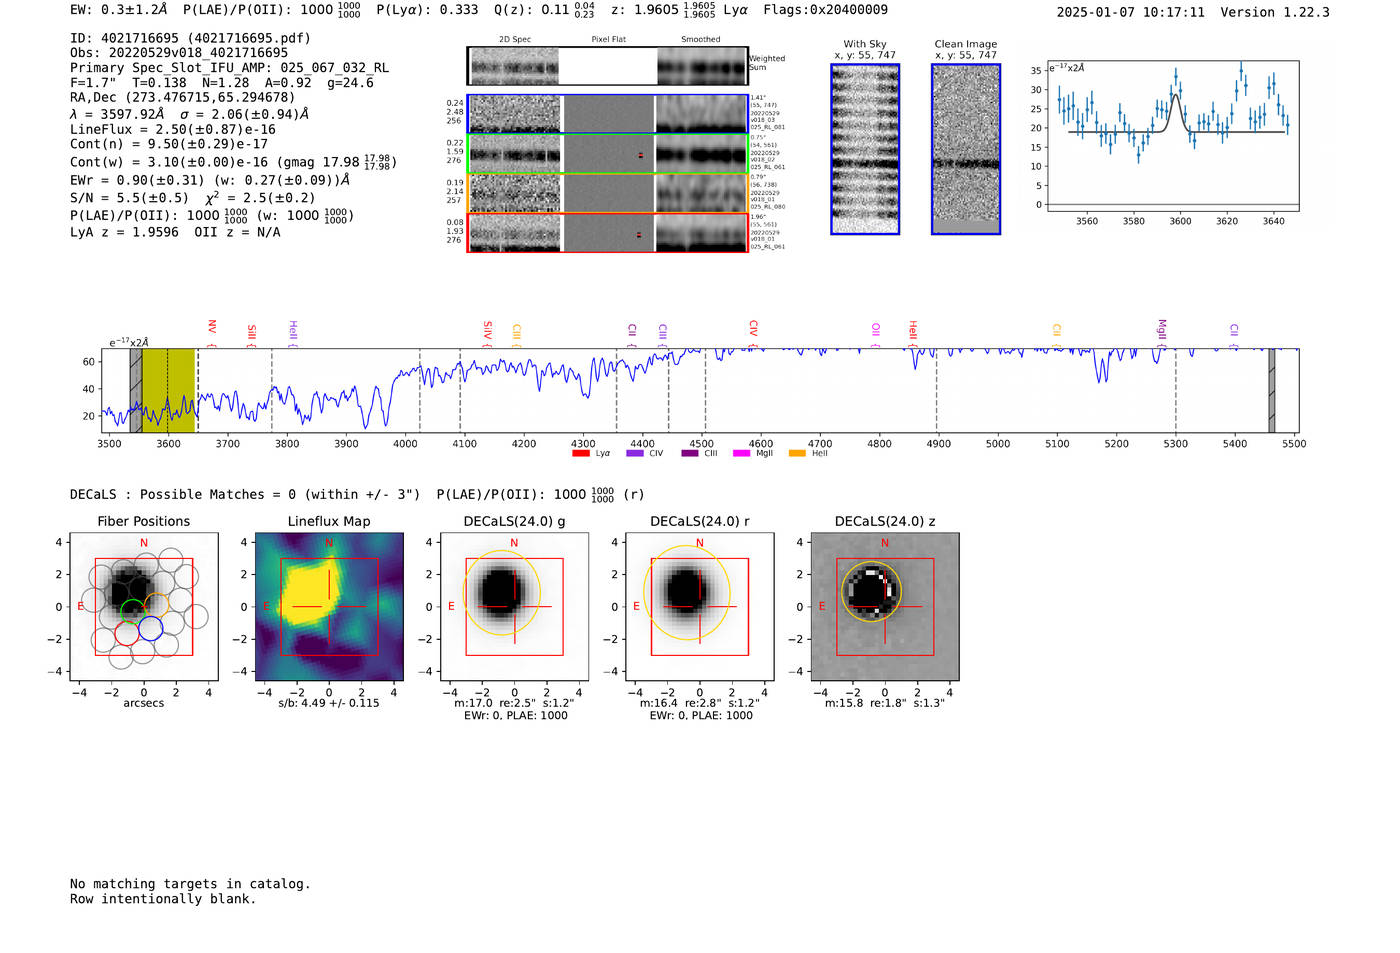Click the Flags:0x20400009 header text
Image resolution: width=1400 pixels, height=953 pixels.
(825, 10)
